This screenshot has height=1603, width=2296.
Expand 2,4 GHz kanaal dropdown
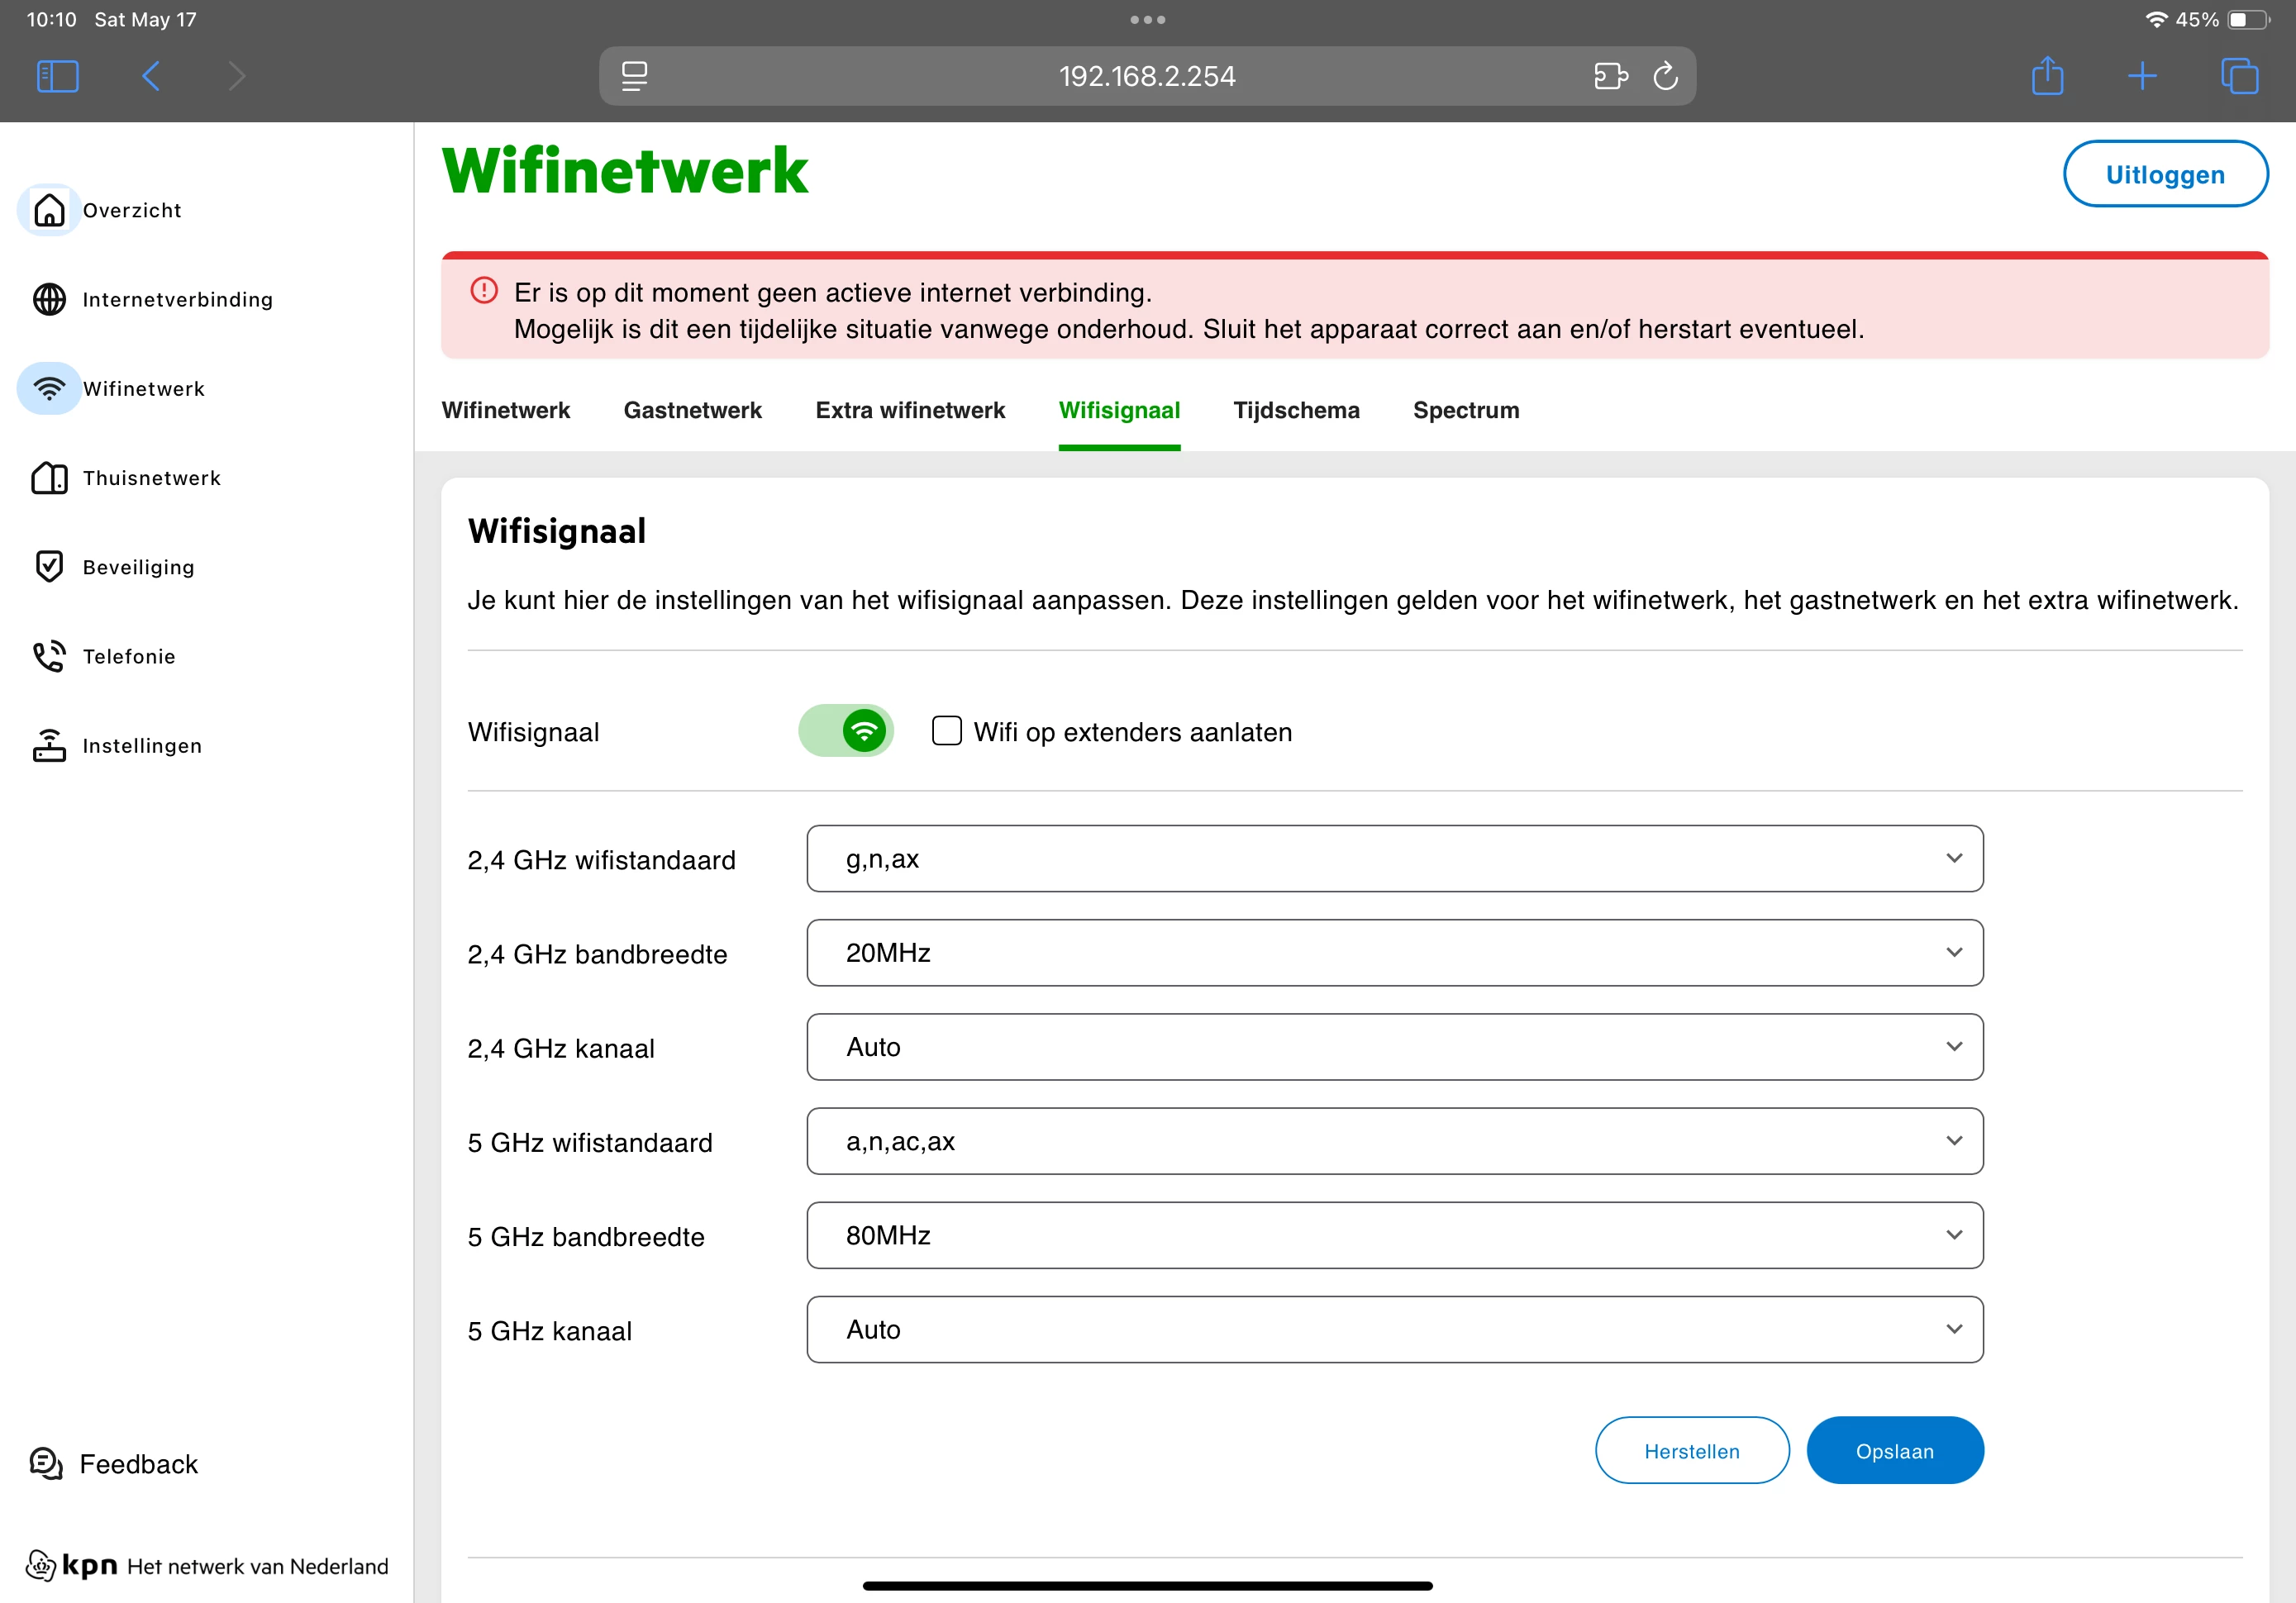1394,1047
